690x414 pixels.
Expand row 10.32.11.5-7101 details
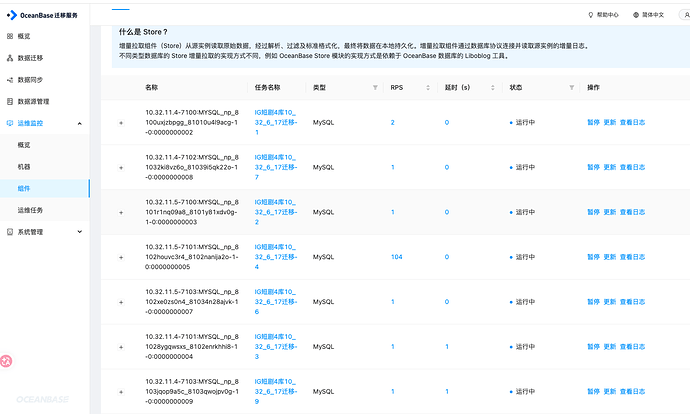click(x=121, y=257)
